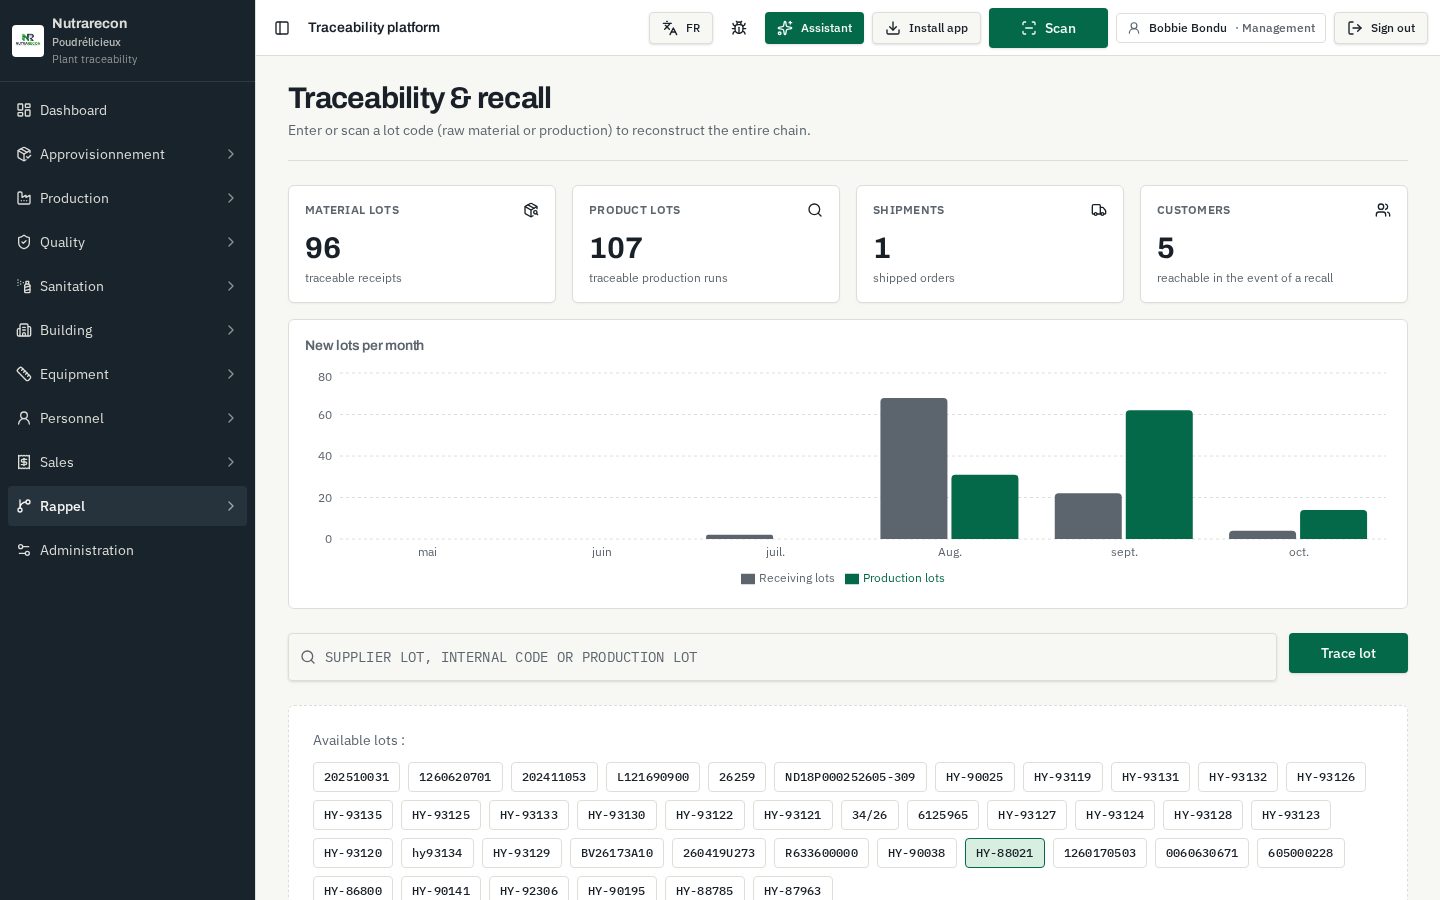Click the Trace lot button

(x=1348, y=653)
